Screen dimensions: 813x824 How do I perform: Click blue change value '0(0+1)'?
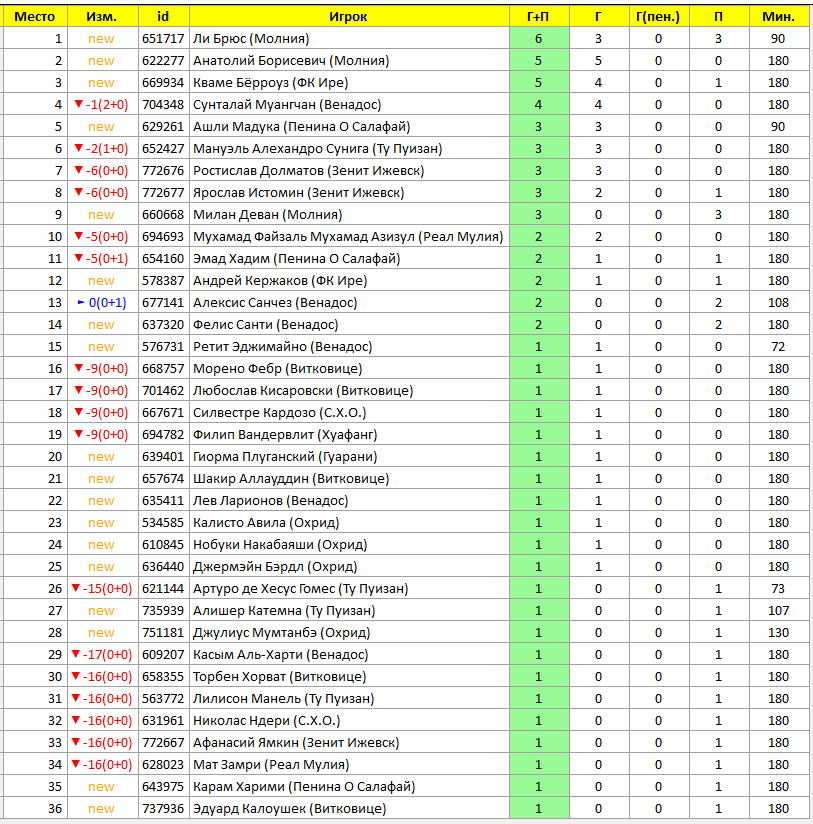point(102,303)
